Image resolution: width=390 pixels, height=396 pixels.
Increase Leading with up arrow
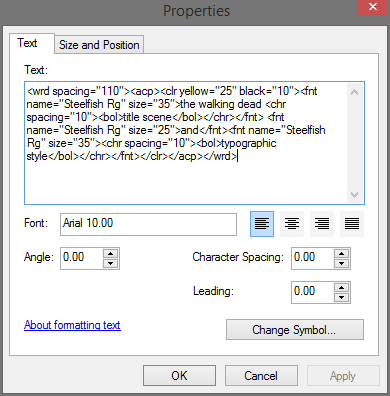(341, 288)
